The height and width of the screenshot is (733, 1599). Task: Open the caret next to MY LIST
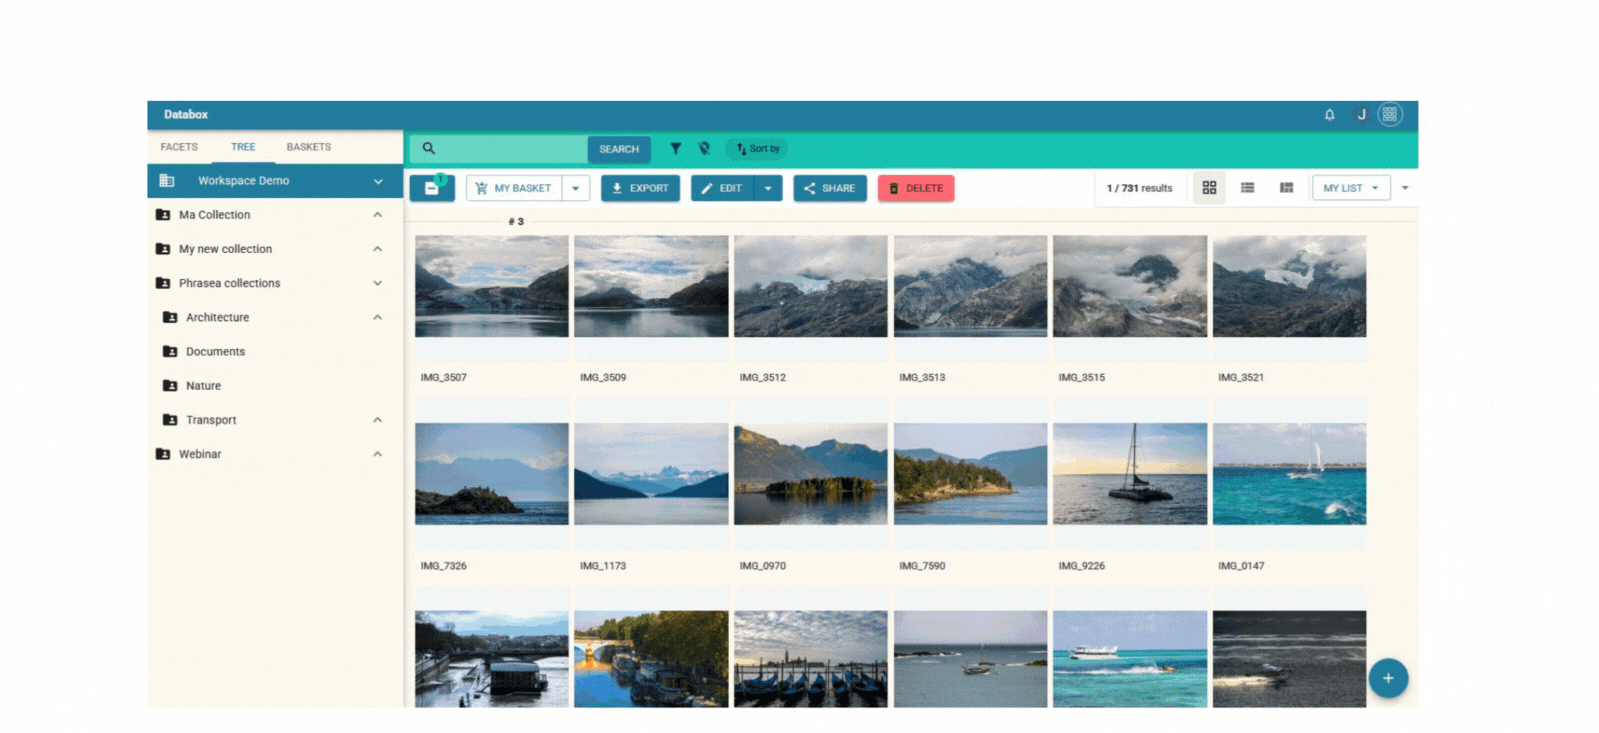[1405, 188]
